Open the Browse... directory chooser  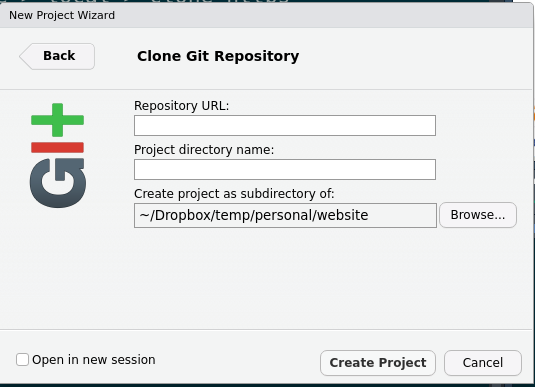tap(478, 215)
